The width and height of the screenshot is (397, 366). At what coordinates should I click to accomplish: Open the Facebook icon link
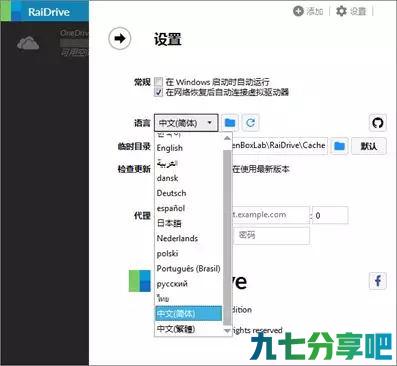378,280
